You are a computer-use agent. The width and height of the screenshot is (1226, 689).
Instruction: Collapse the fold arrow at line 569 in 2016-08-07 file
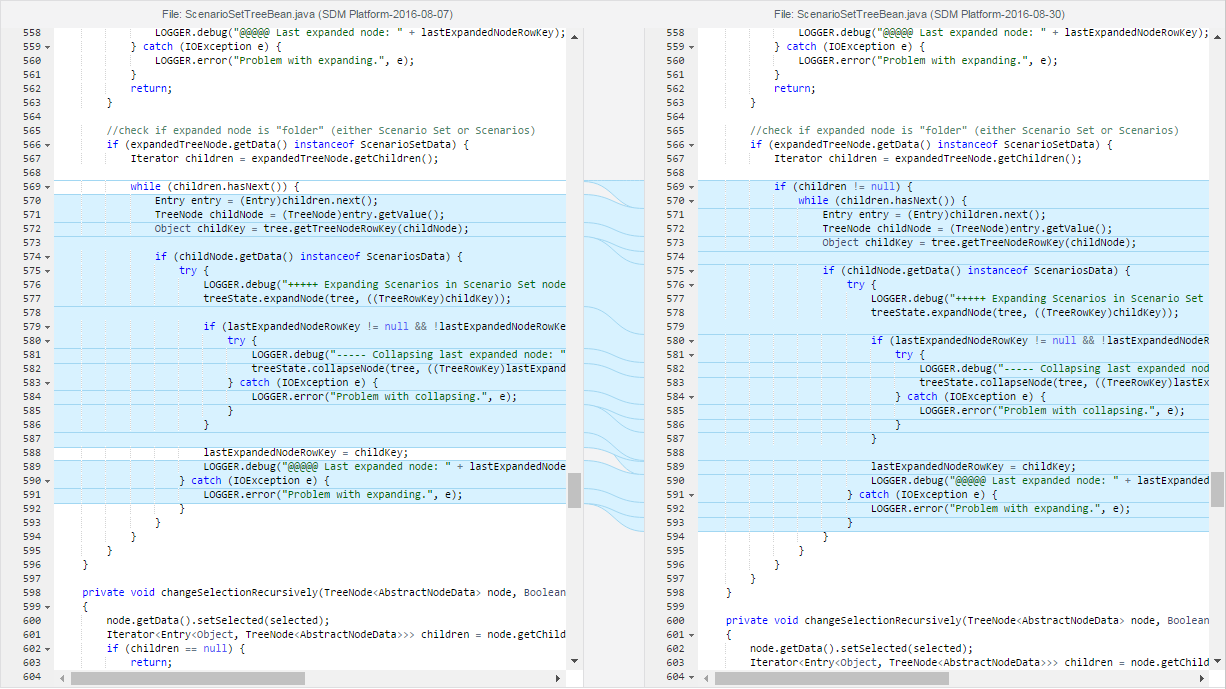click(x=48, y=187)
